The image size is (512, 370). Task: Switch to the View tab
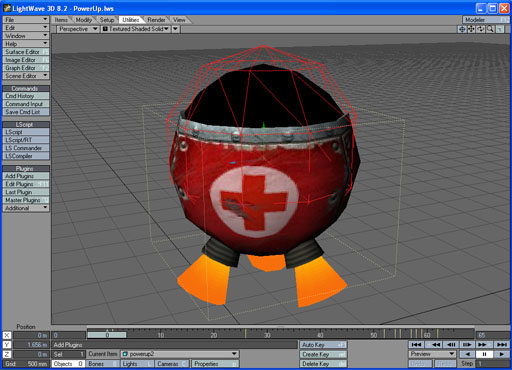coord(179,20)
